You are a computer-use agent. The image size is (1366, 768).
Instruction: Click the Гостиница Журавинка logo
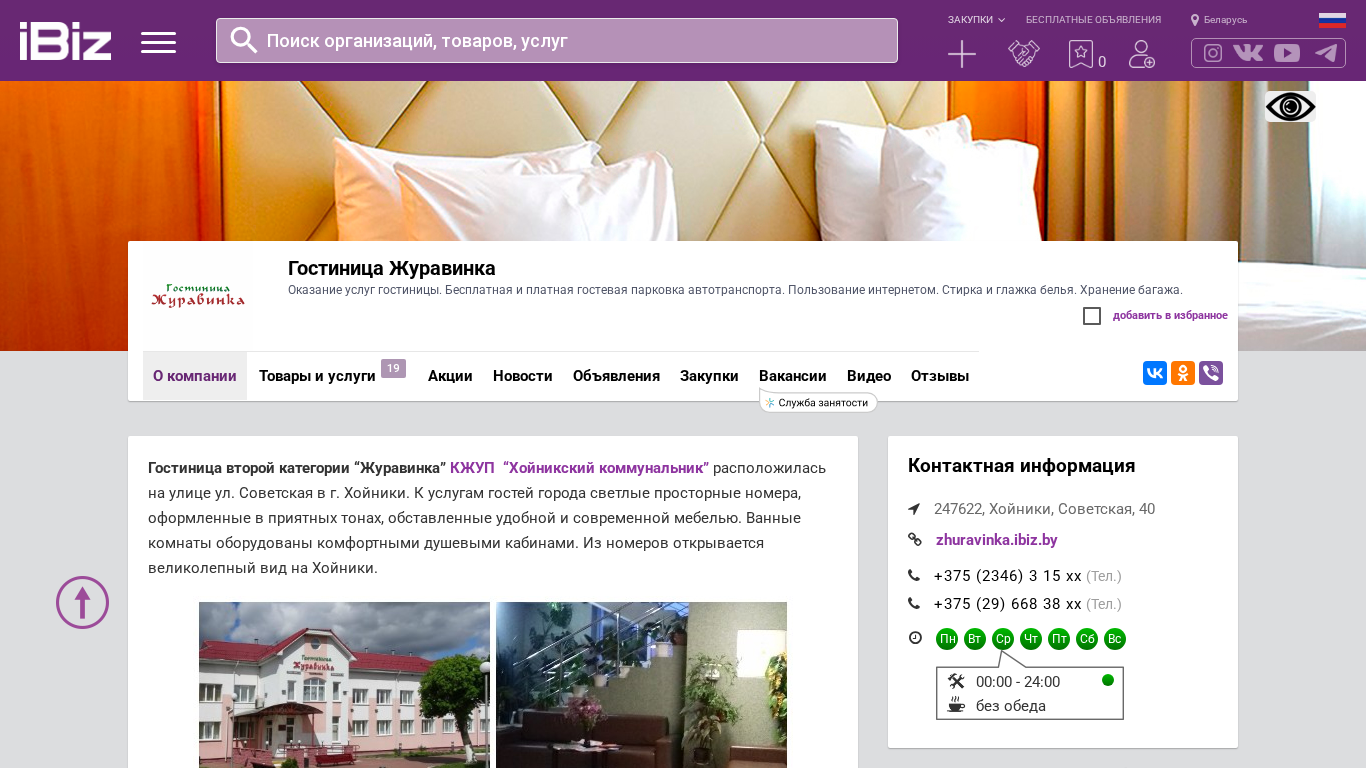[198, 297]
